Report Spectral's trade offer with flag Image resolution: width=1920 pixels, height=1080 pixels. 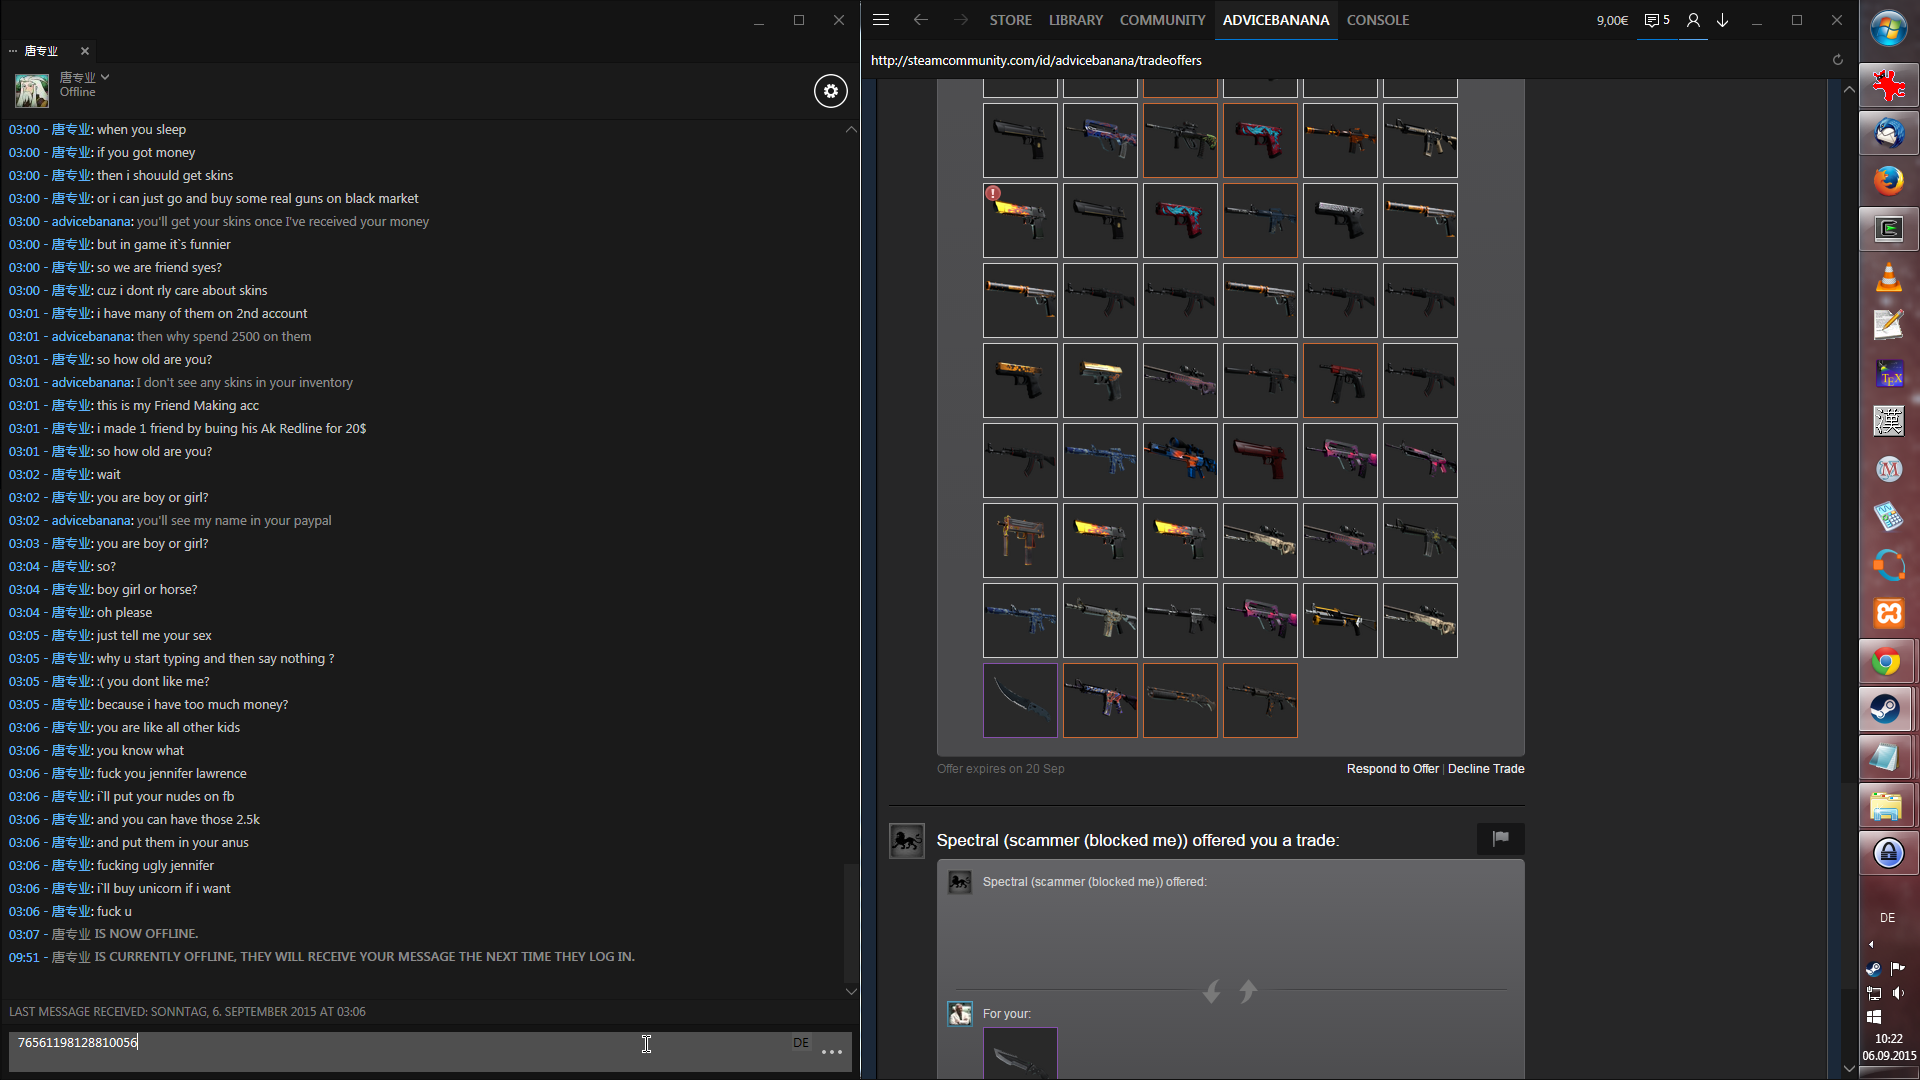[1500, 839]
